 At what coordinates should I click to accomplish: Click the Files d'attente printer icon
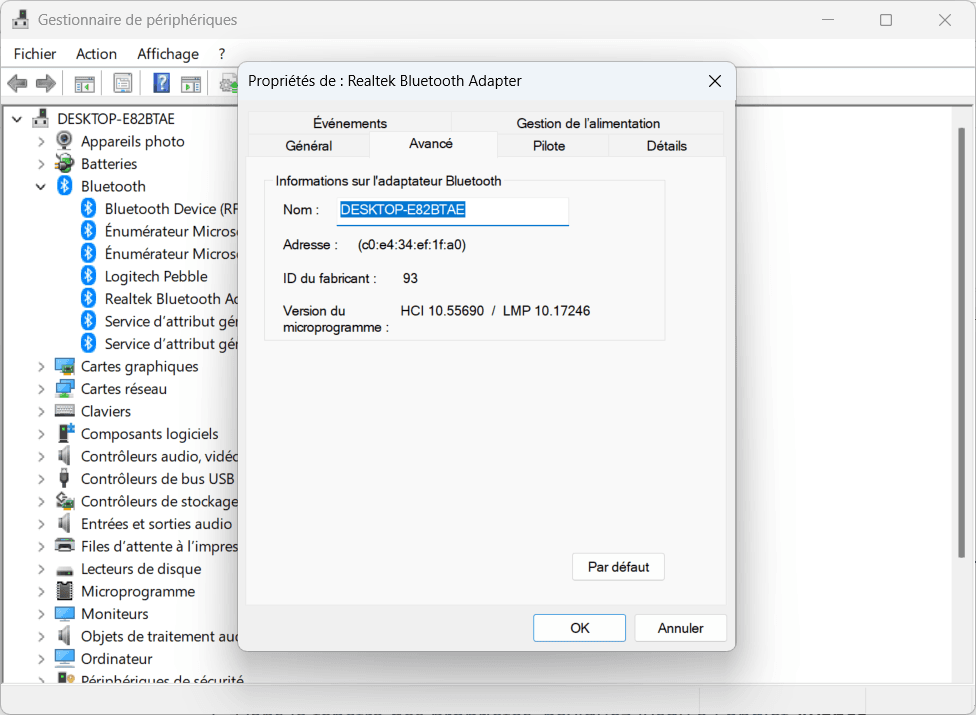coord(65,546)
